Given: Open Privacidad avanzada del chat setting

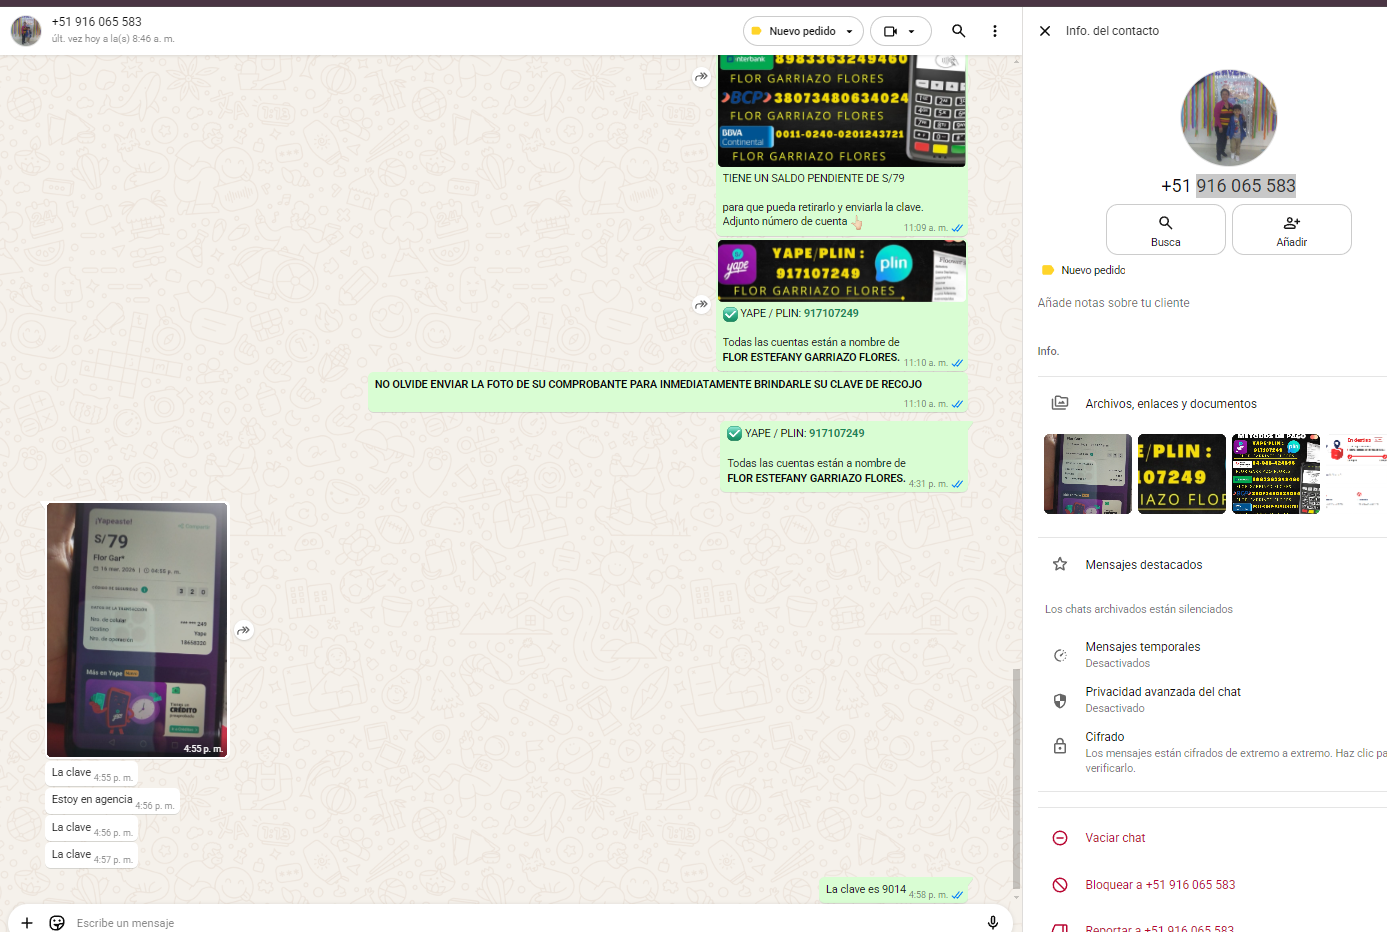Looking at the screenshot, I should (1162, 699).
